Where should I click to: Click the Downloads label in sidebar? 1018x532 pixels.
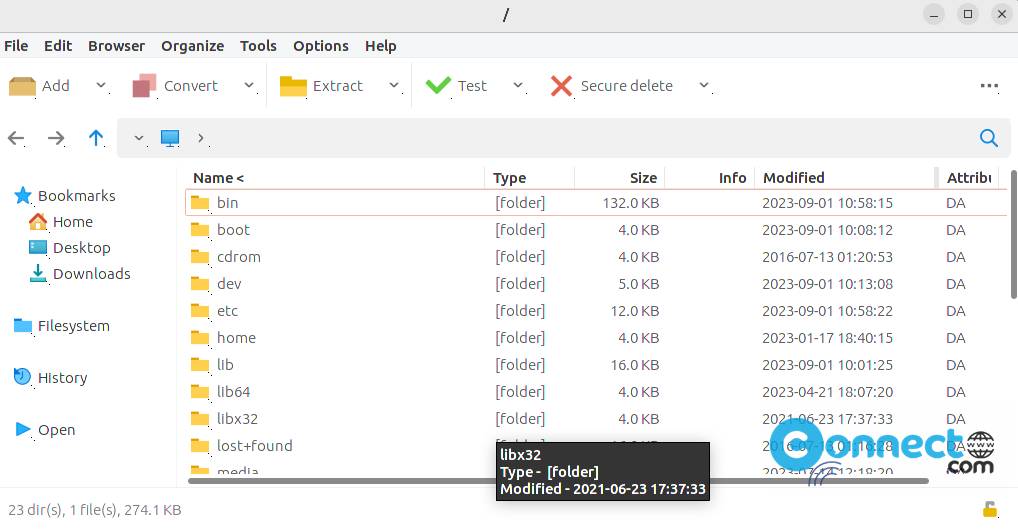tap(92, 273)
